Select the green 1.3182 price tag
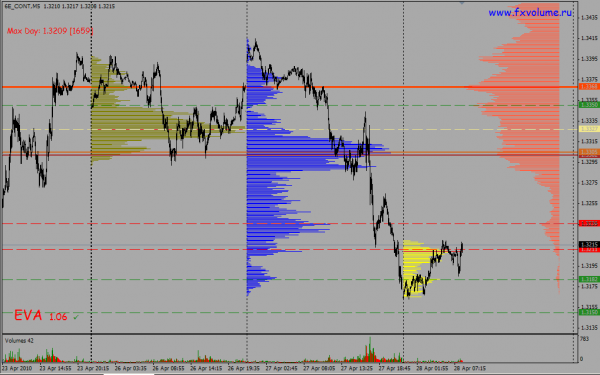 (589, 279)
